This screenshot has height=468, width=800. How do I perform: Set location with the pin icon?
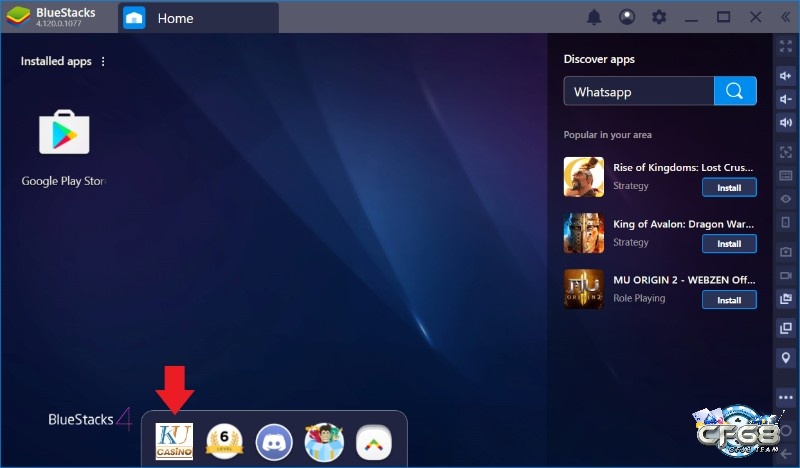click(x=786, y=357)
